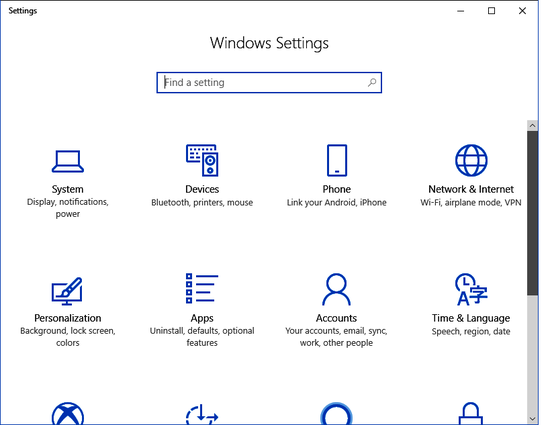The height and width of the screenshot is (425, 550).
Task: Click "Wi-Fi, airplane mode, VPN" text
Action: 471,203
